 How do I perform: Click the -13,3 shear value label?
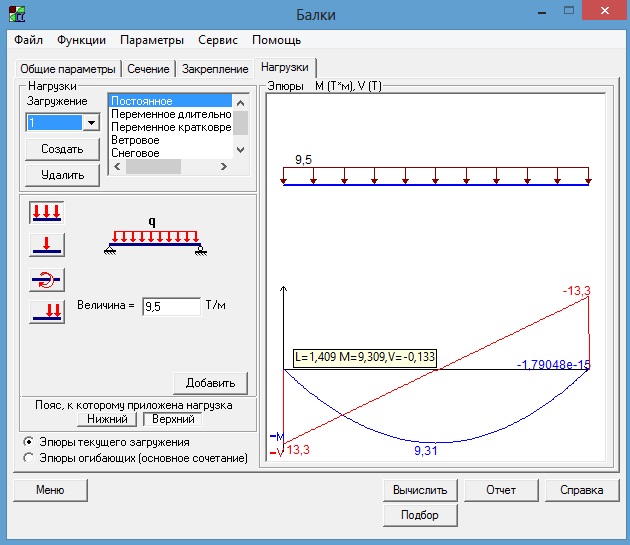click(576, 291)
